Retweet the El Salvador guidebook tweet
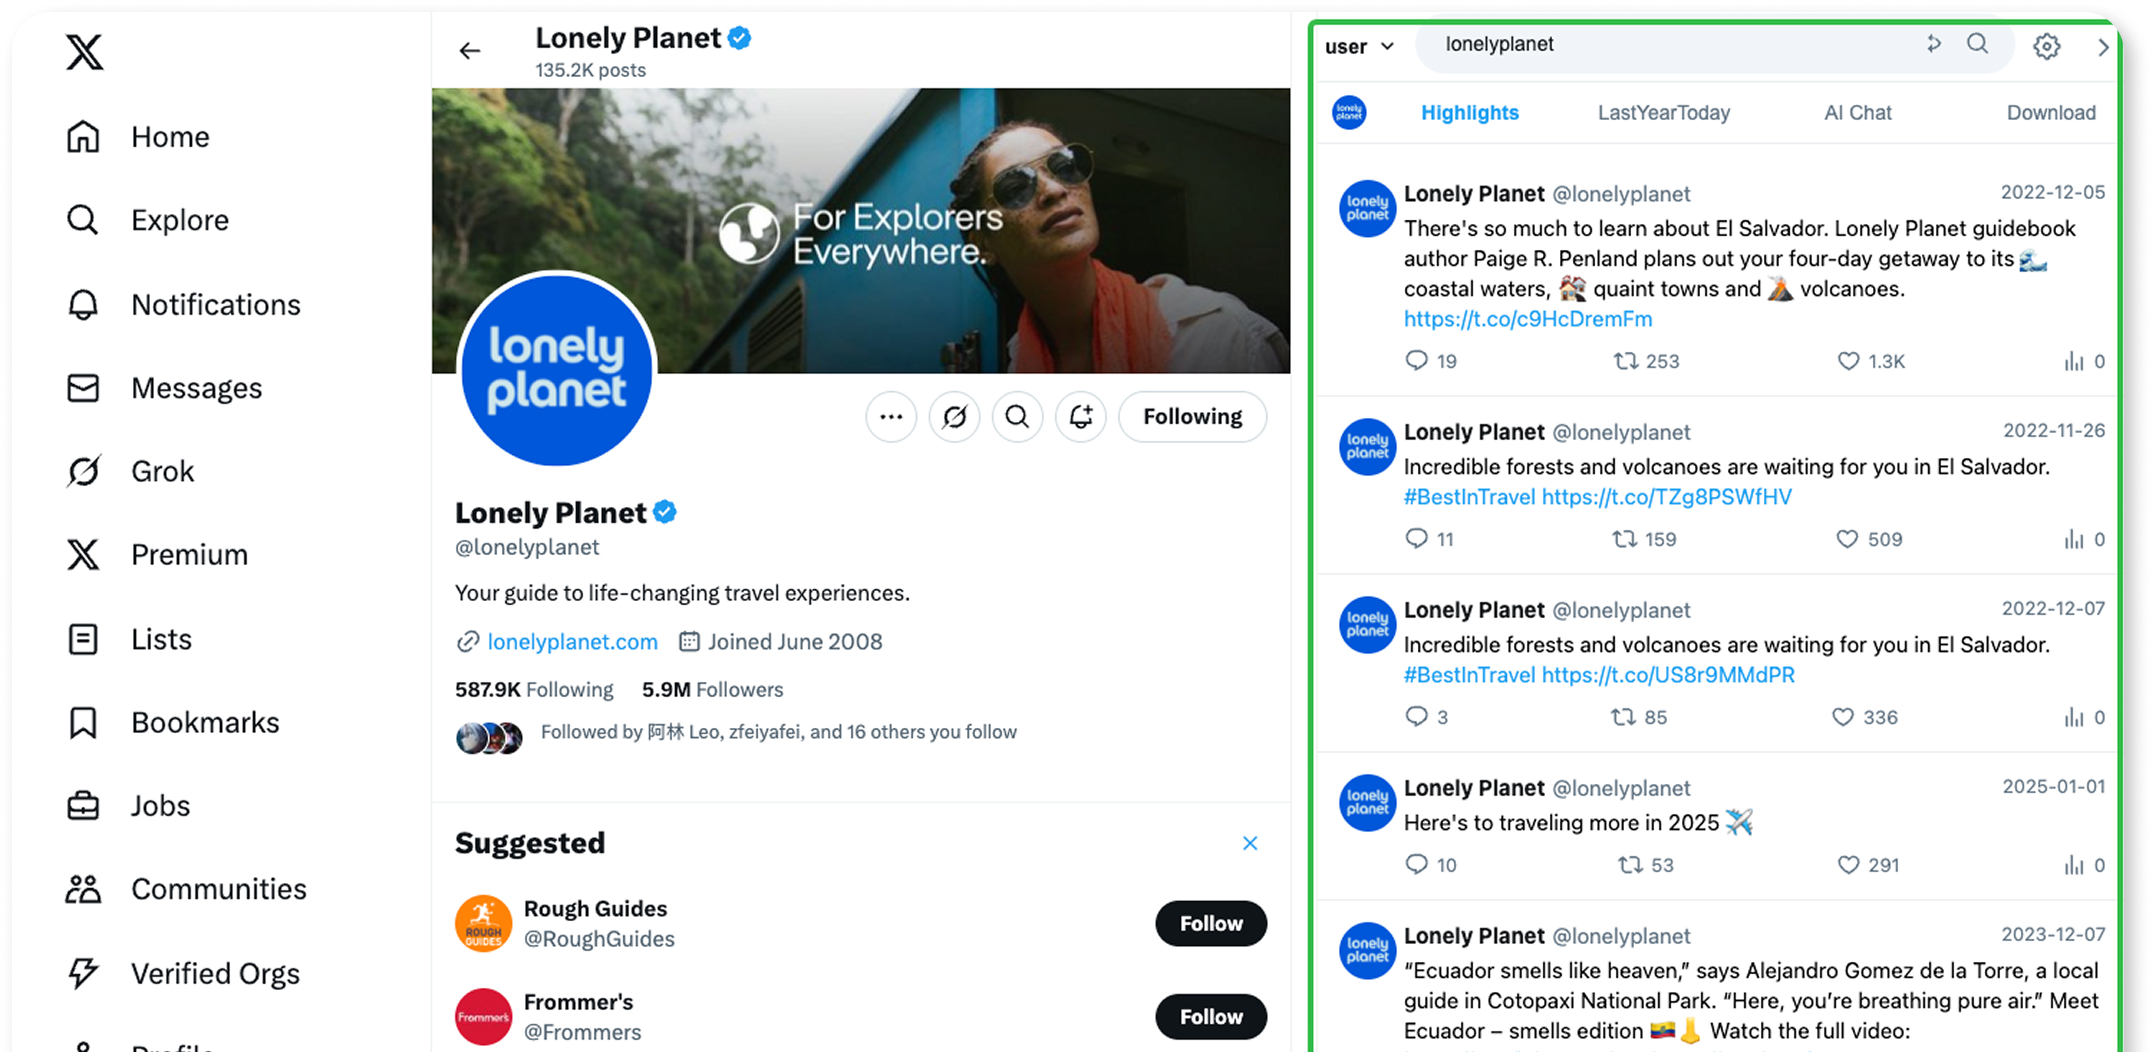 tap(1626, 361)
